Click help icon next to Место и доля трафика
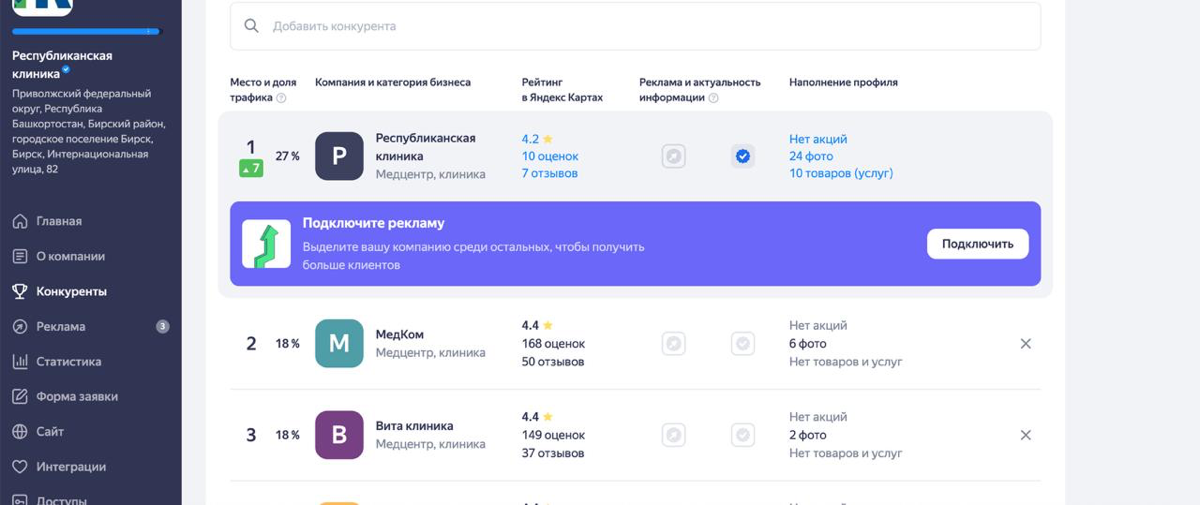The height and width of the screenshot is (505, 1200). pyautogui.click(x=281, y=98)
